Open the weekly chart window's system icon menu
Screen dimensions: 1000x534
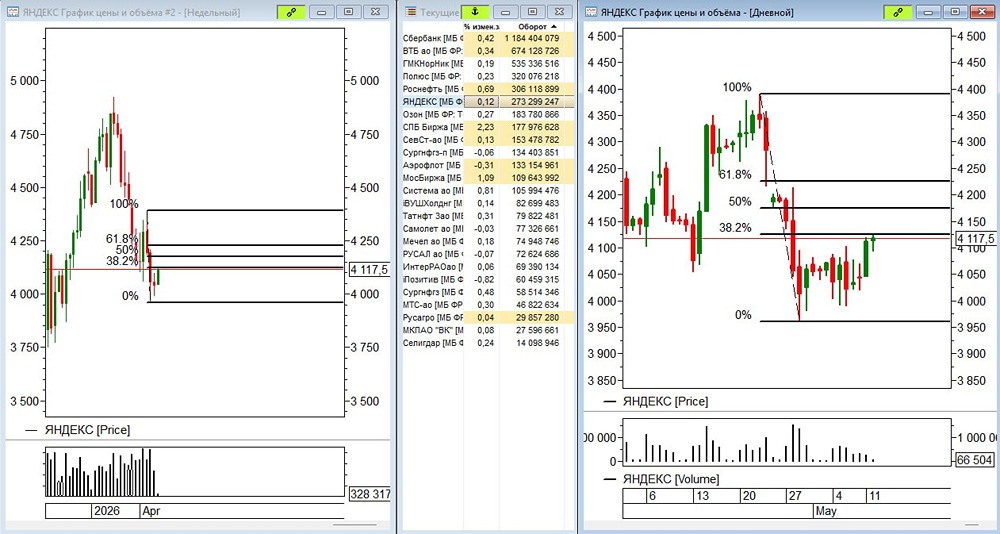click(x=14, y=12)
